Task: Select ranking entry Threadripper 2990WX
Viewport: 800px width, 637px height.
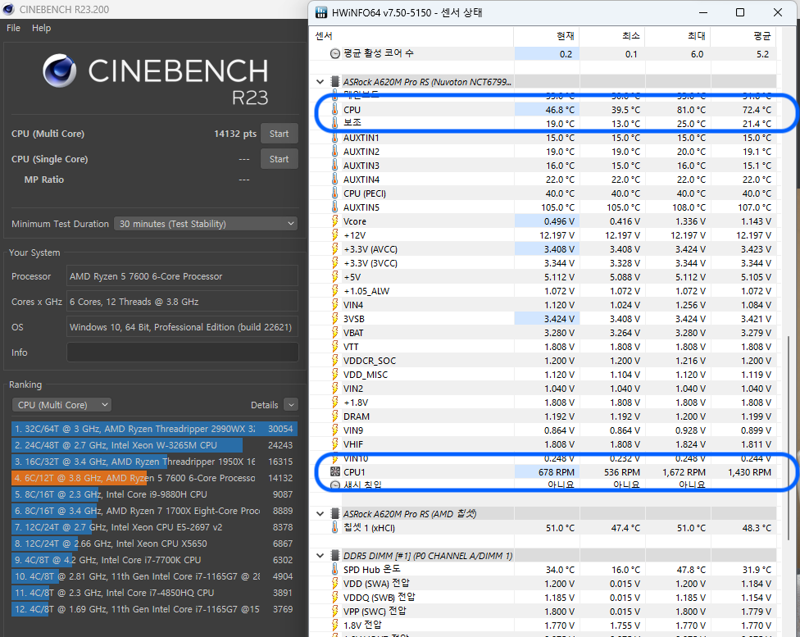Action: click(154, 429)
